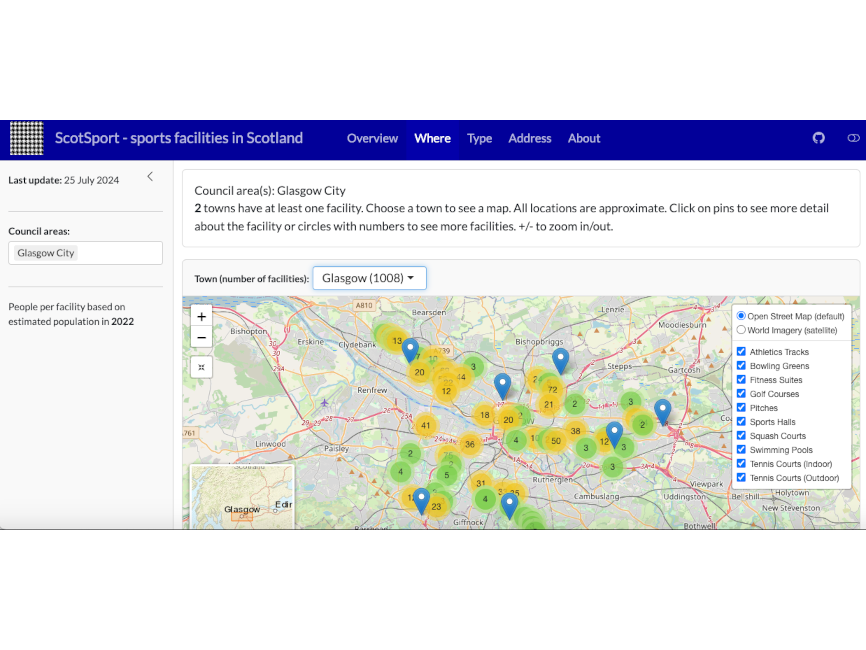Click the blue pin beside cluster 18
Viewport: 866px width, 650px height.
point(502,385)
